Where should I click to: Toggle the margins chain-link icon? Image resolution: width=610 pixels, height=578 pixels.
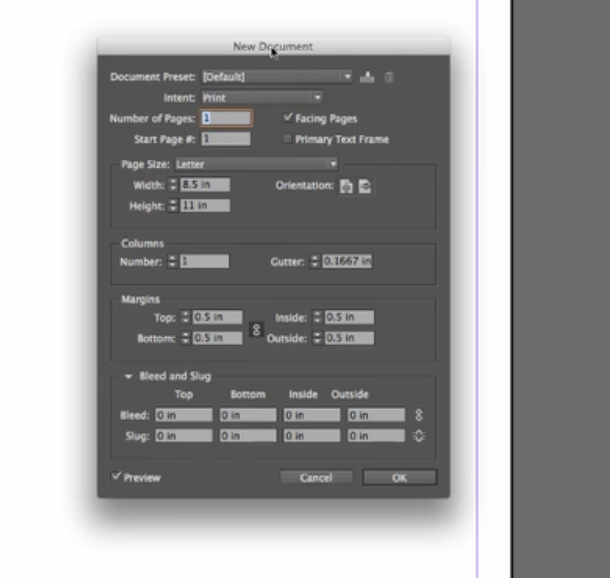coord(254,328)
